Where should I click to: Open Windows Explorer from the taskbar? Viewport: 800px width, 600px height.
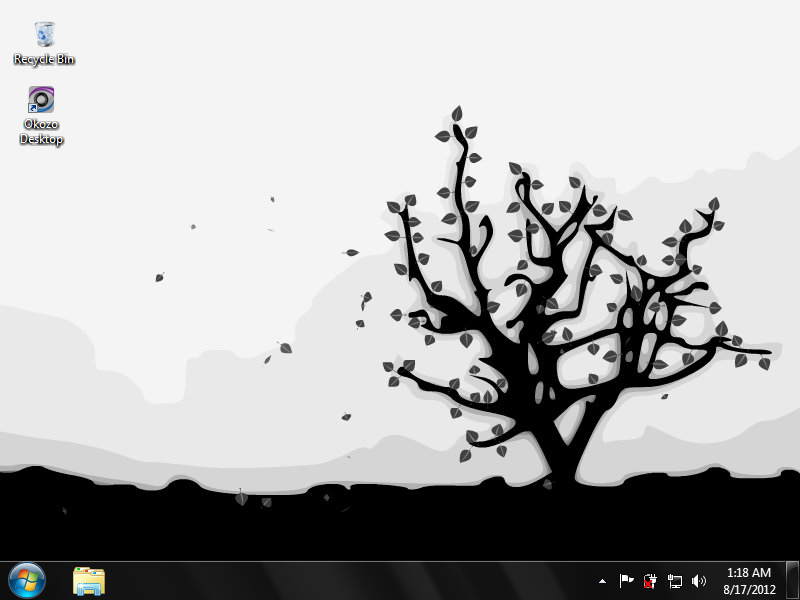[x=89, y=581]
